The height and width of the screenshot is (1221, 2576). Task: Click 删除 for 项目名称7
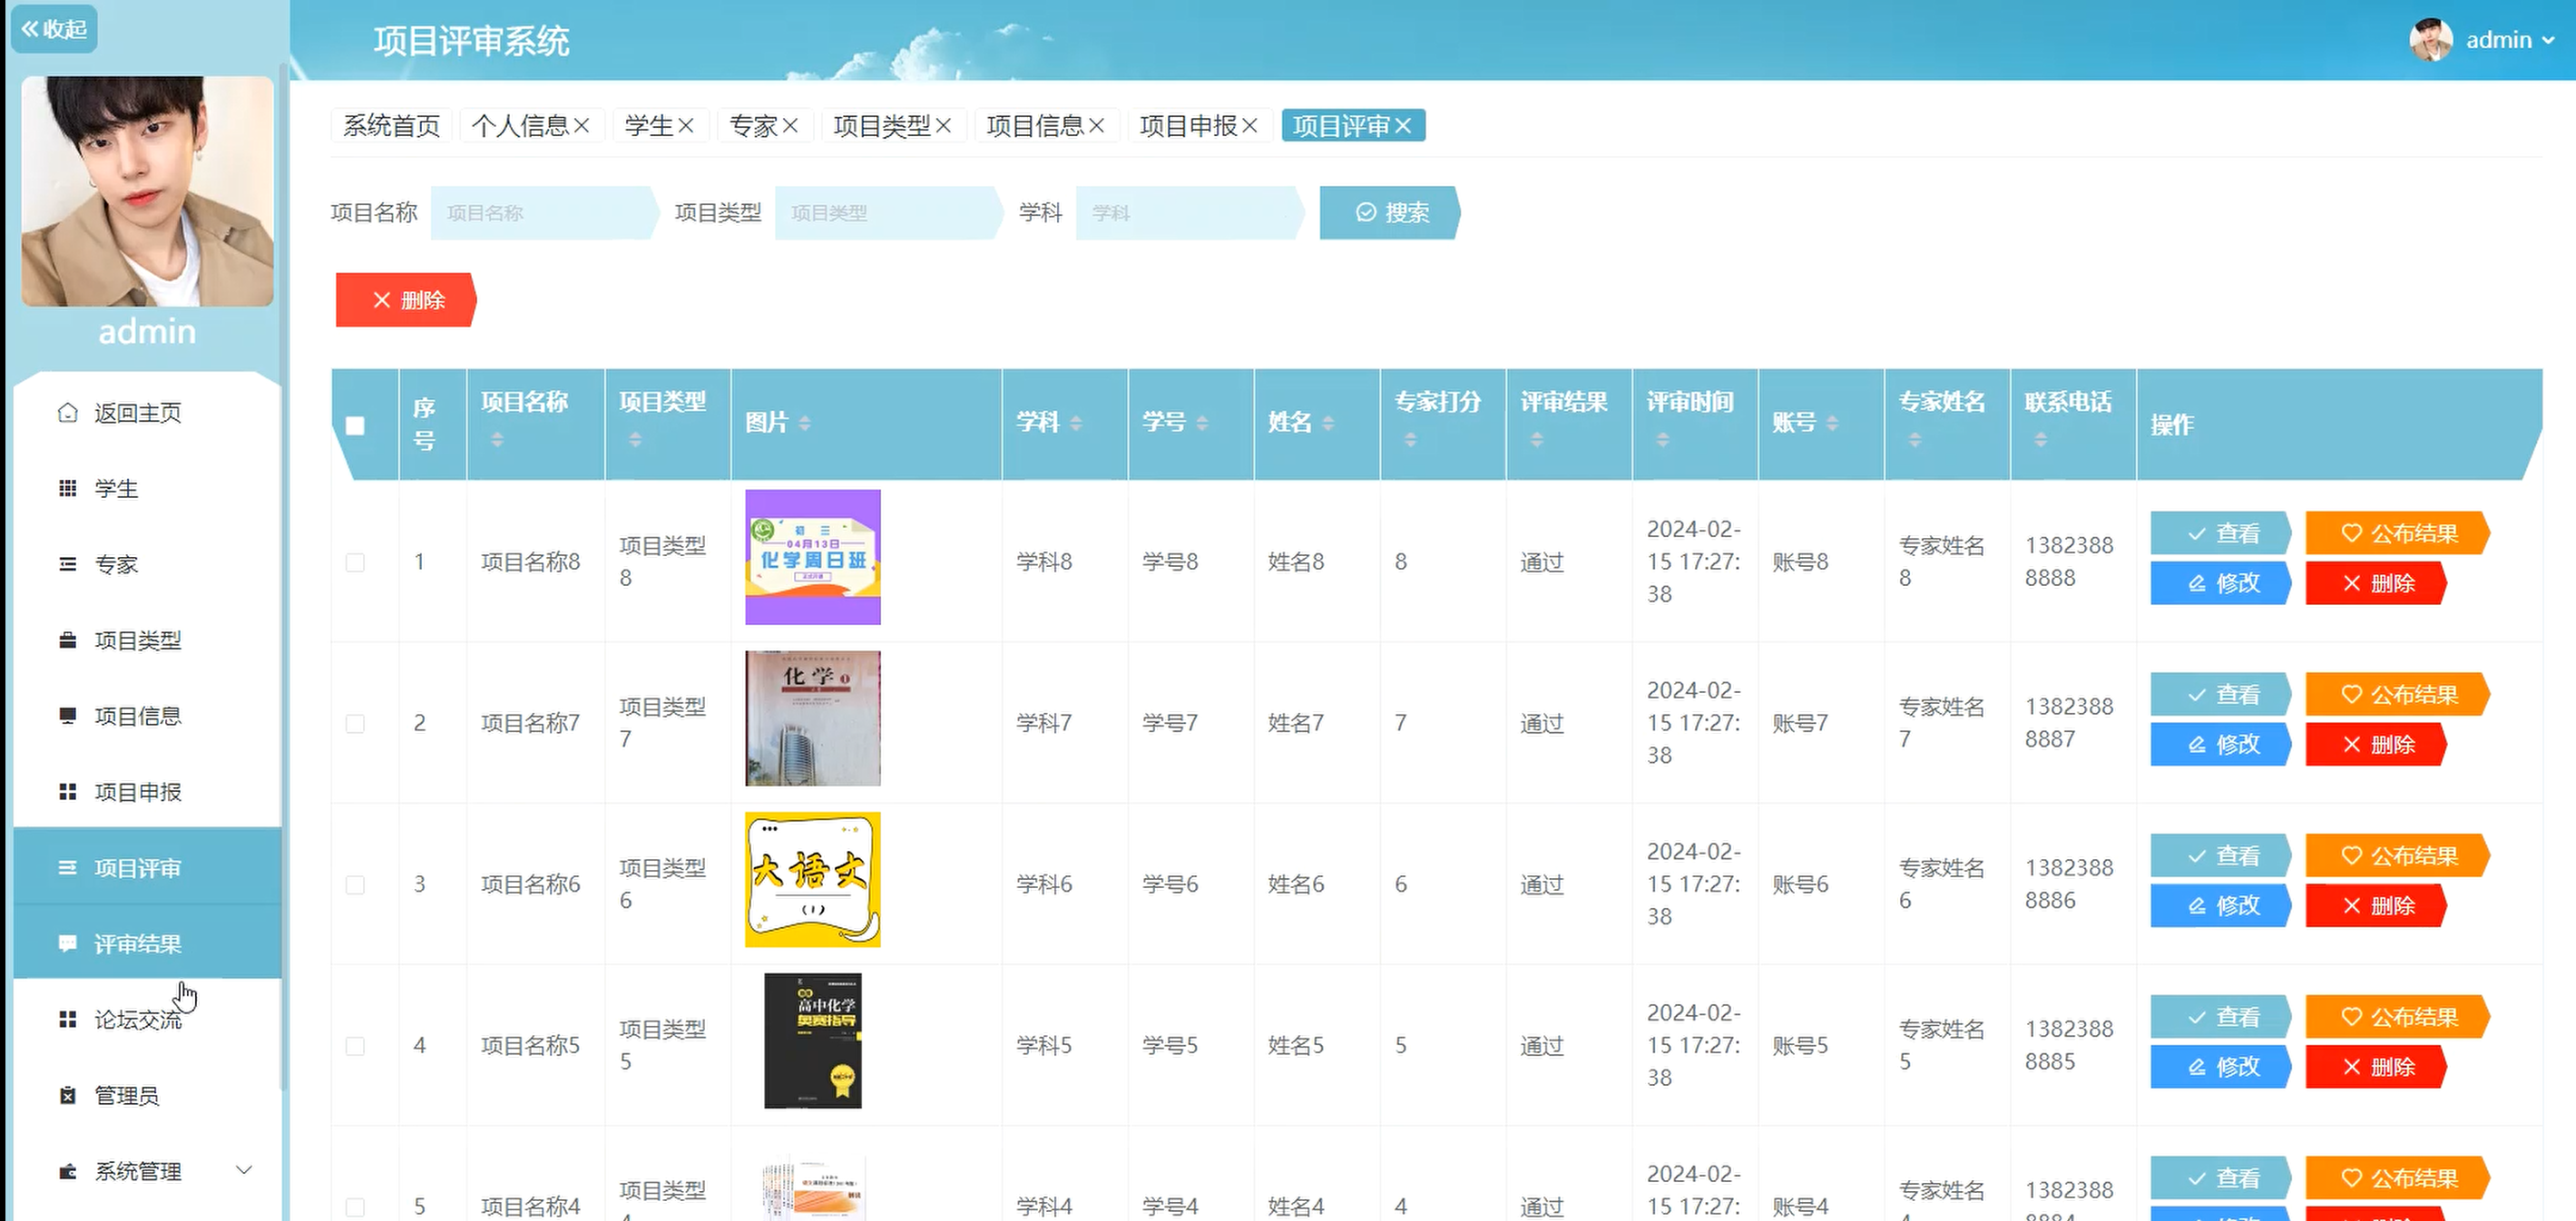pos(2376,744)
